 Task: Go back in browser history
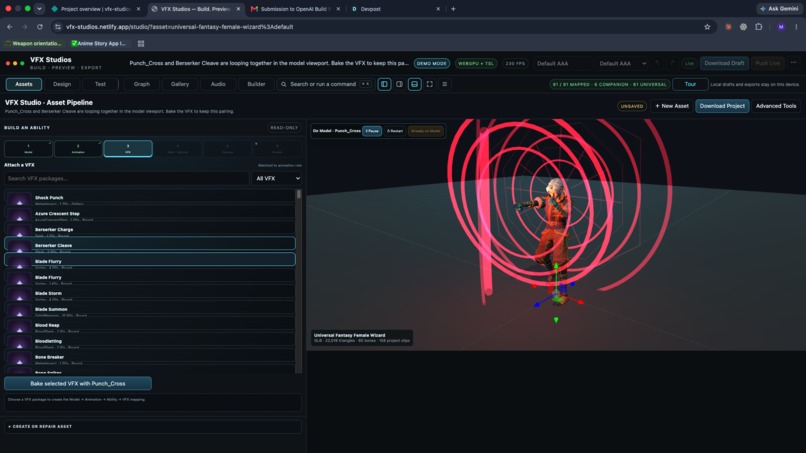click(10, 27)
